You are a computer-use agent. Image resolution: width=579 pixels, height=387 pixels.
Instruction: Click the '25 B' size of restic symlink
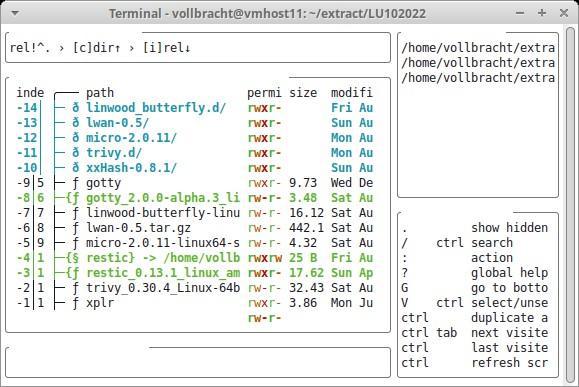click(303, 258)
